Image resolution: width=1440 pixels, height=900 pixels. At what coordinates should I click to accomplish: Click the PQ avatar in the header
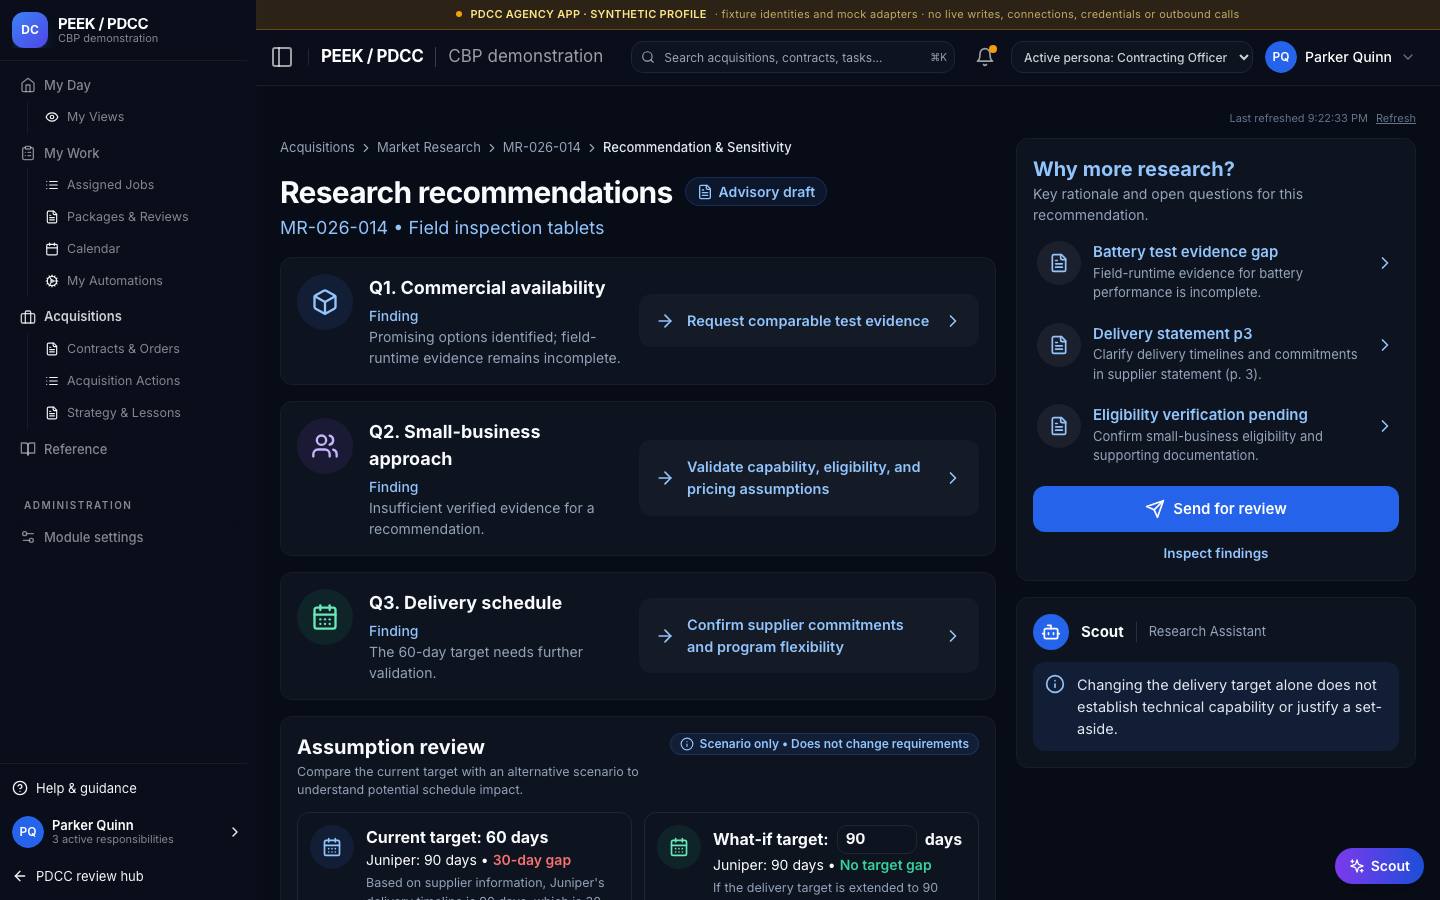click(x=1281, y=57)
